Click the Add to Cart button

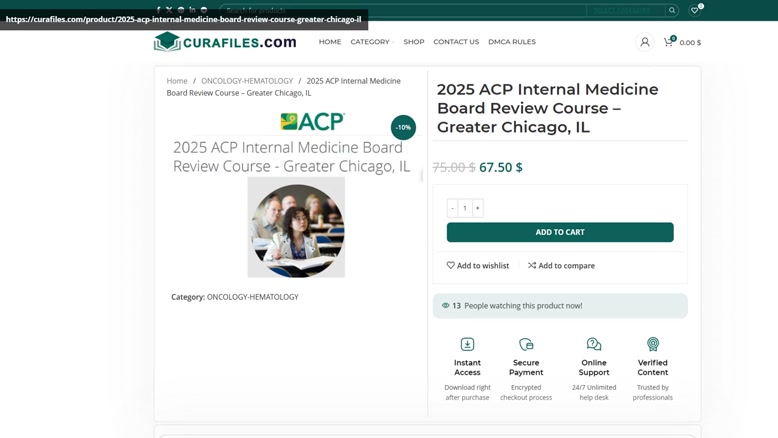(560, 232)
